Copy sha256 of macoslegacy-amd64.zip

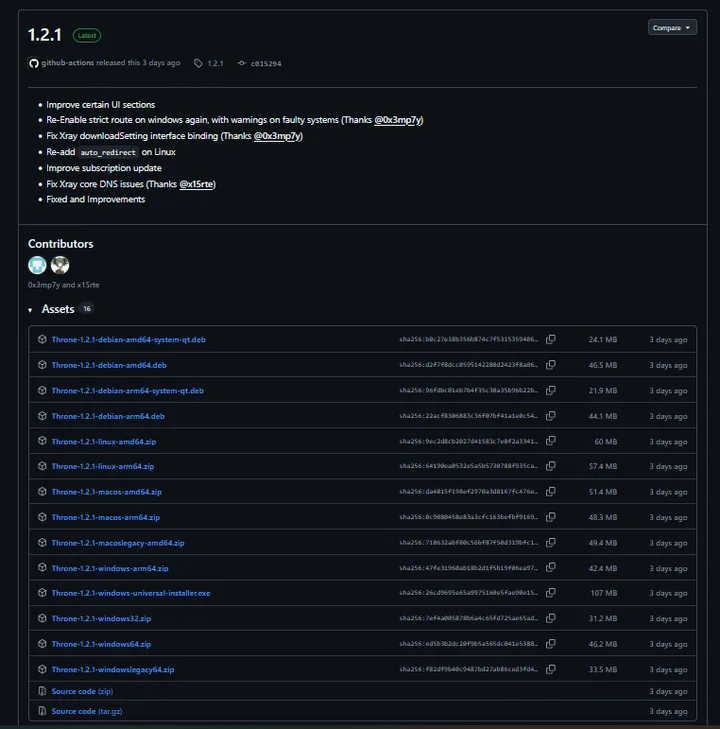tap(551, 542)
